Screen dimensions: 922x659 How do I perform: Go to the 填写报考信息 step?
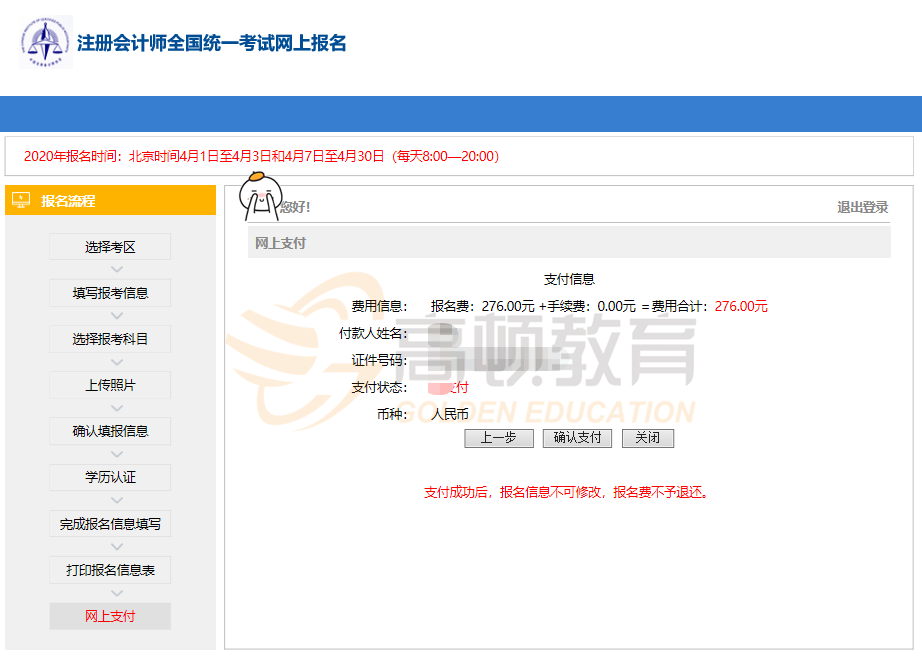110,293
